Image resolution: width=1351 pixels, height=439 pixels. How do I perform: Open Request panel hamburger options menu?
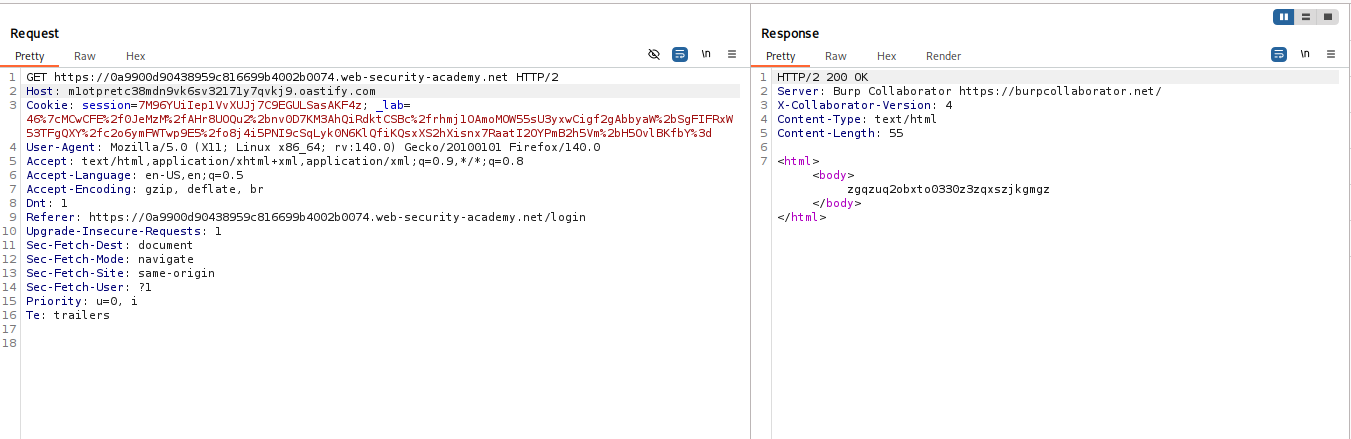tap(732, 54)
